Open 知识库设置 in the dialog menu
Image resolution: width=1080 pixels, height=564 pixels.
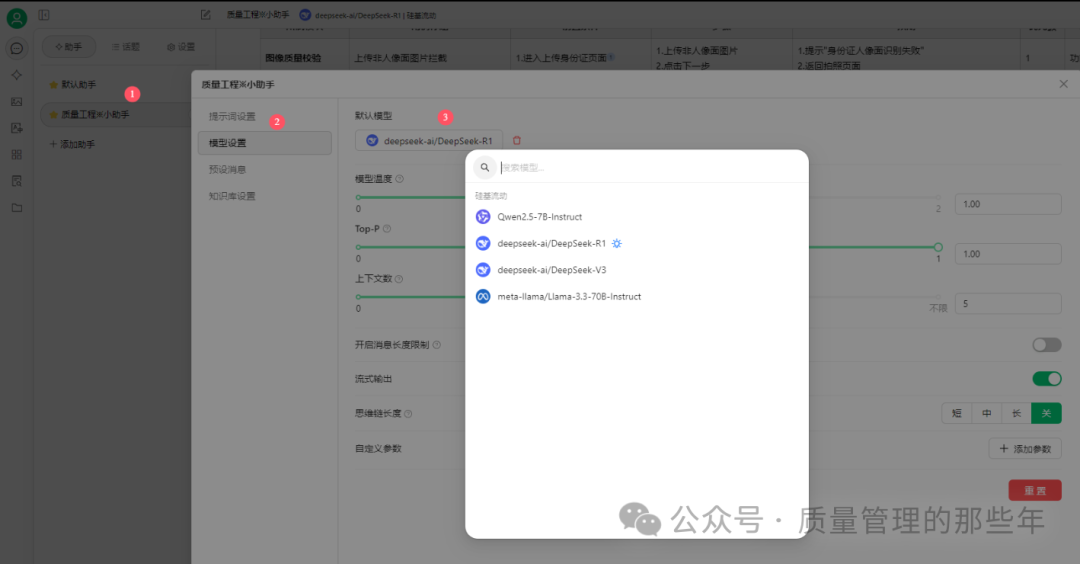tap(264, 196)
